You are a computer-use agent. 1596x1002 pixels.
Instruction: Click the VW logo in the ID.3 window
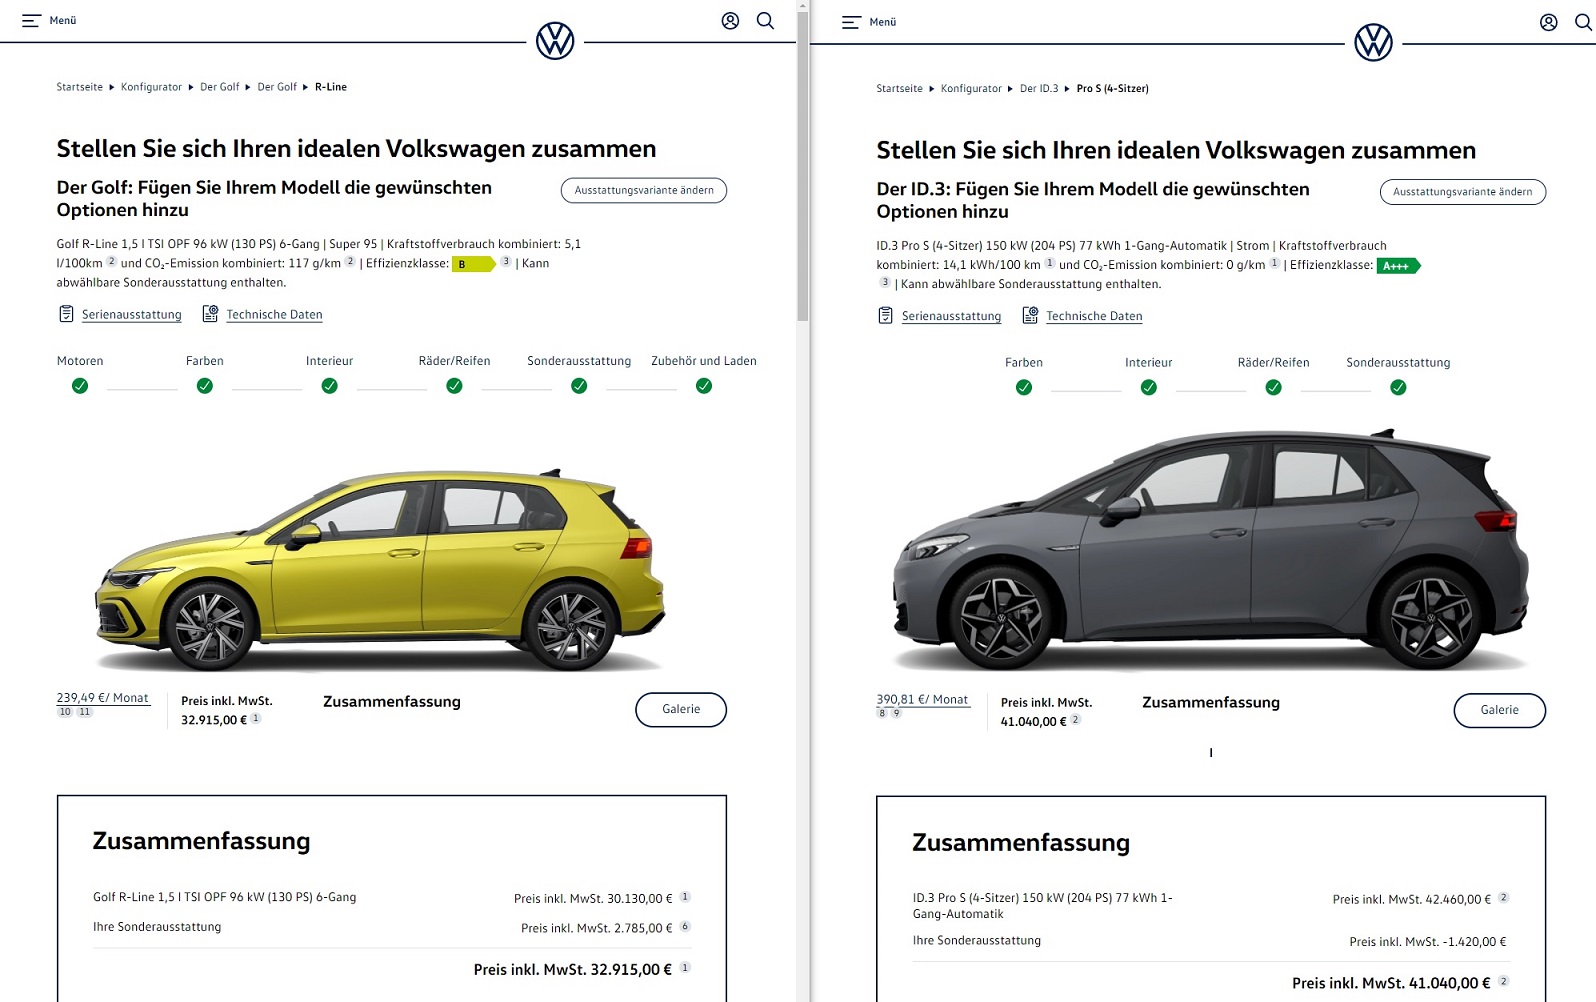coord(1373,43)
